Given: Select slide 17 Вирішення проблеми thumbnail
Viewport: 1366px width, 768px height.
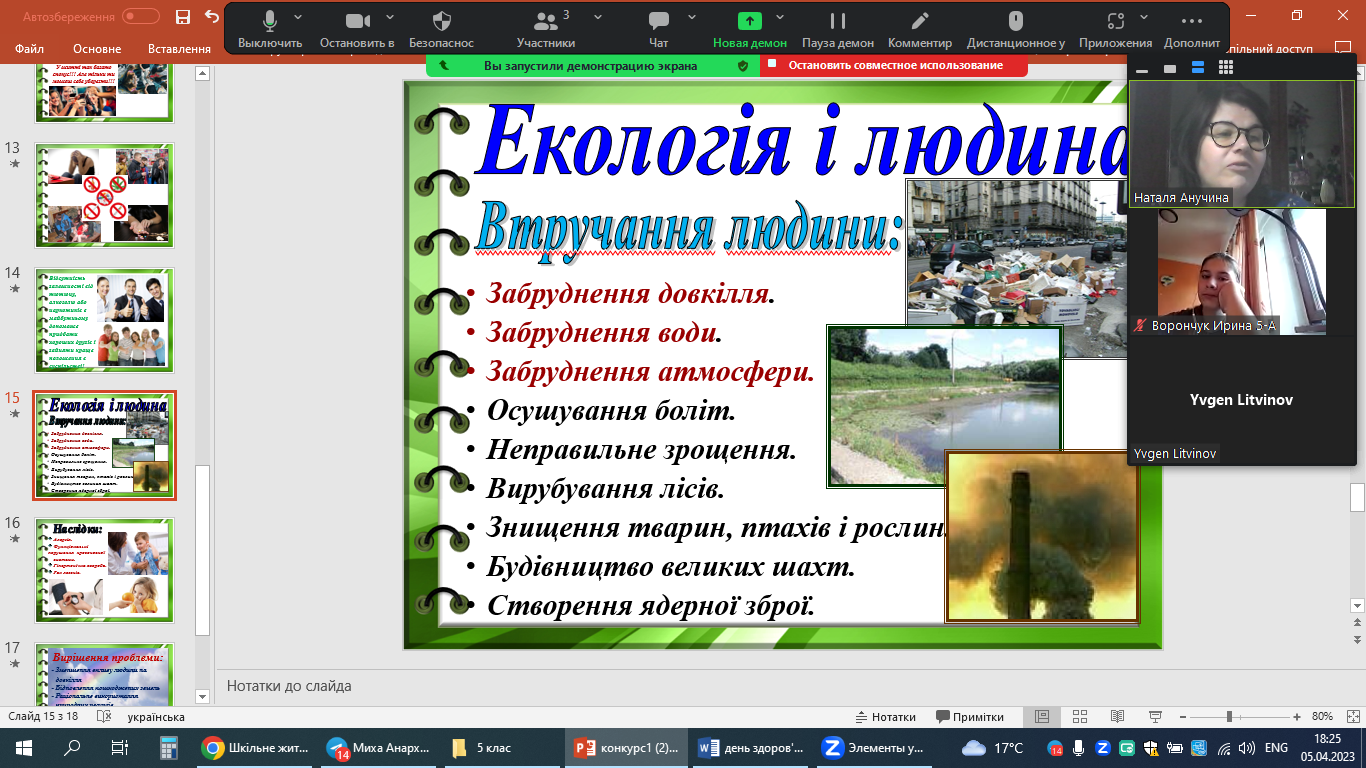Looking at the screenshot, I should (105, 676).
